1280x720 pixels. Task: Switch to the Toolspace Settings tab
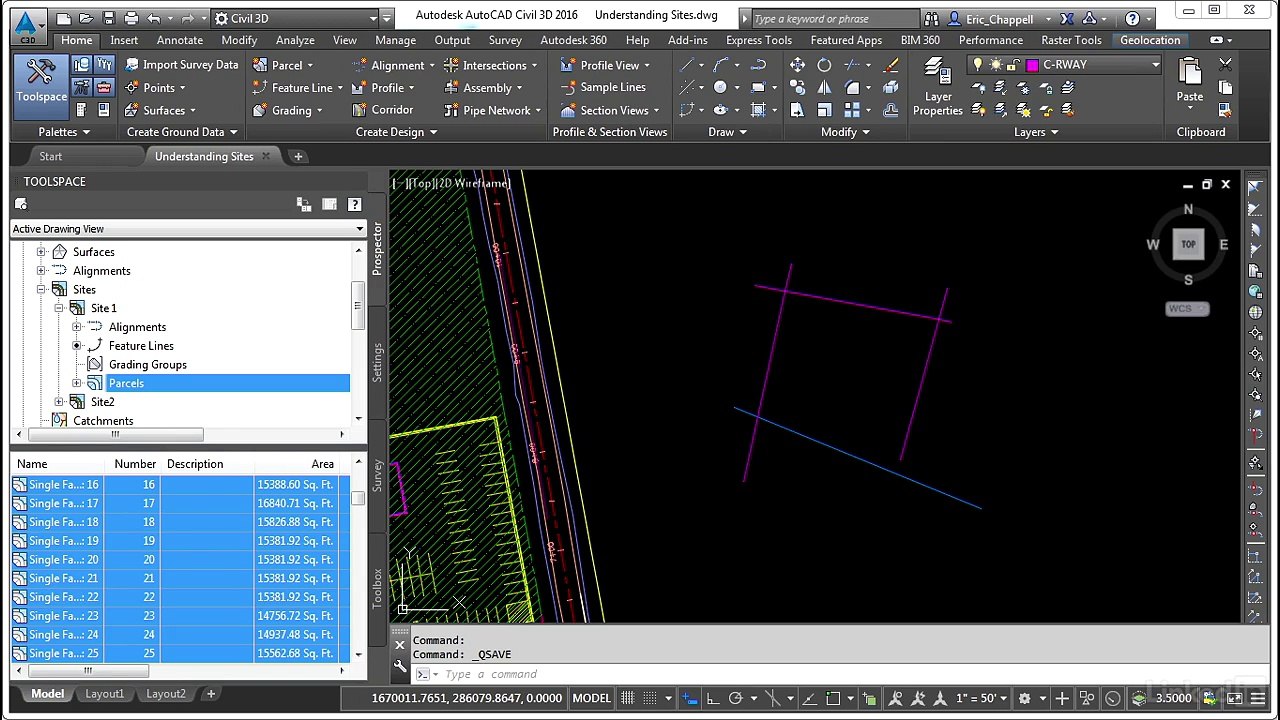click(377, 361)
